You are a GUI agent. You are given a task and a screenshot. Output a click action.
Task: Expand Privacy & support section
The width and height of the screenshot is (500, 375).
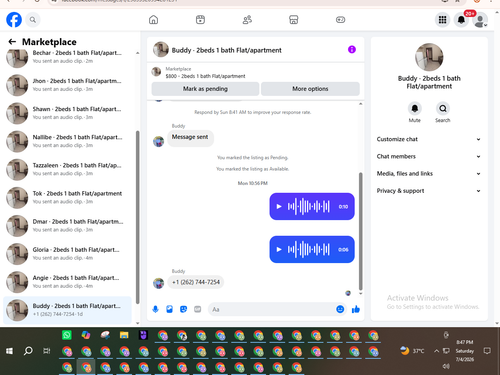pyautogui.click(x=429, y=191)
